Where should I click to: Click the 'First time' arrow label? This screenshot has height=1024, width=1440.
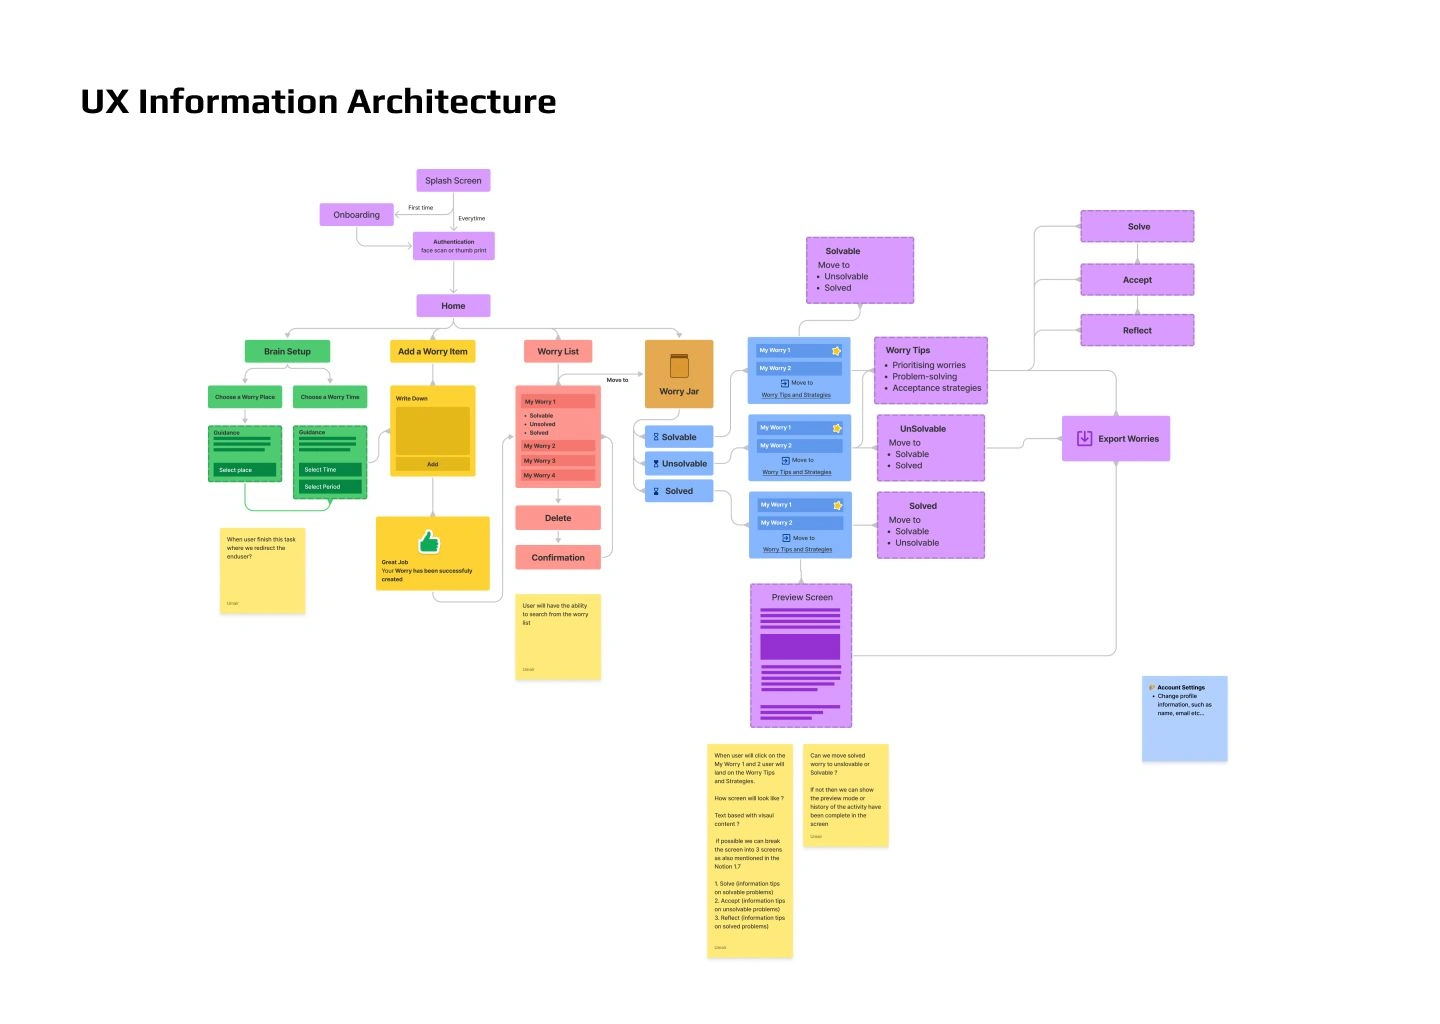pos(421,208)
